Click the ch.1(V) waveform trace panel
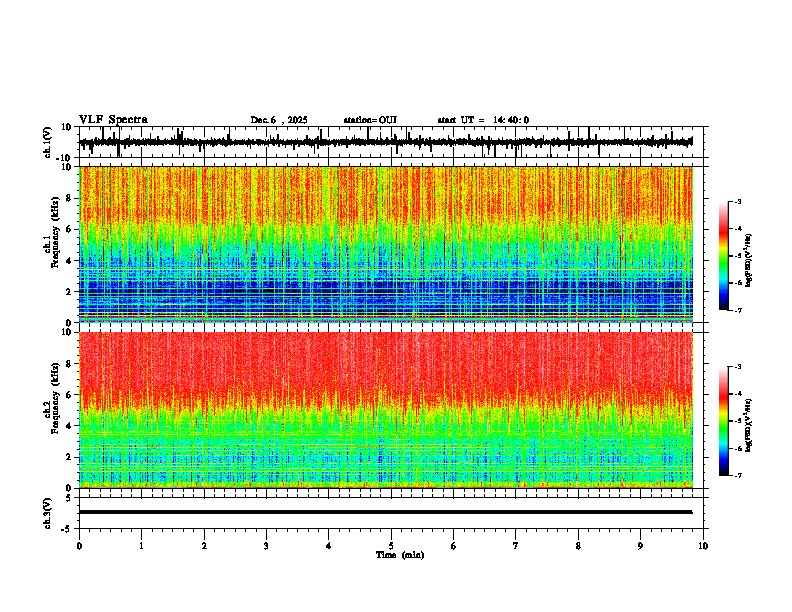 [x=393, y=142]
